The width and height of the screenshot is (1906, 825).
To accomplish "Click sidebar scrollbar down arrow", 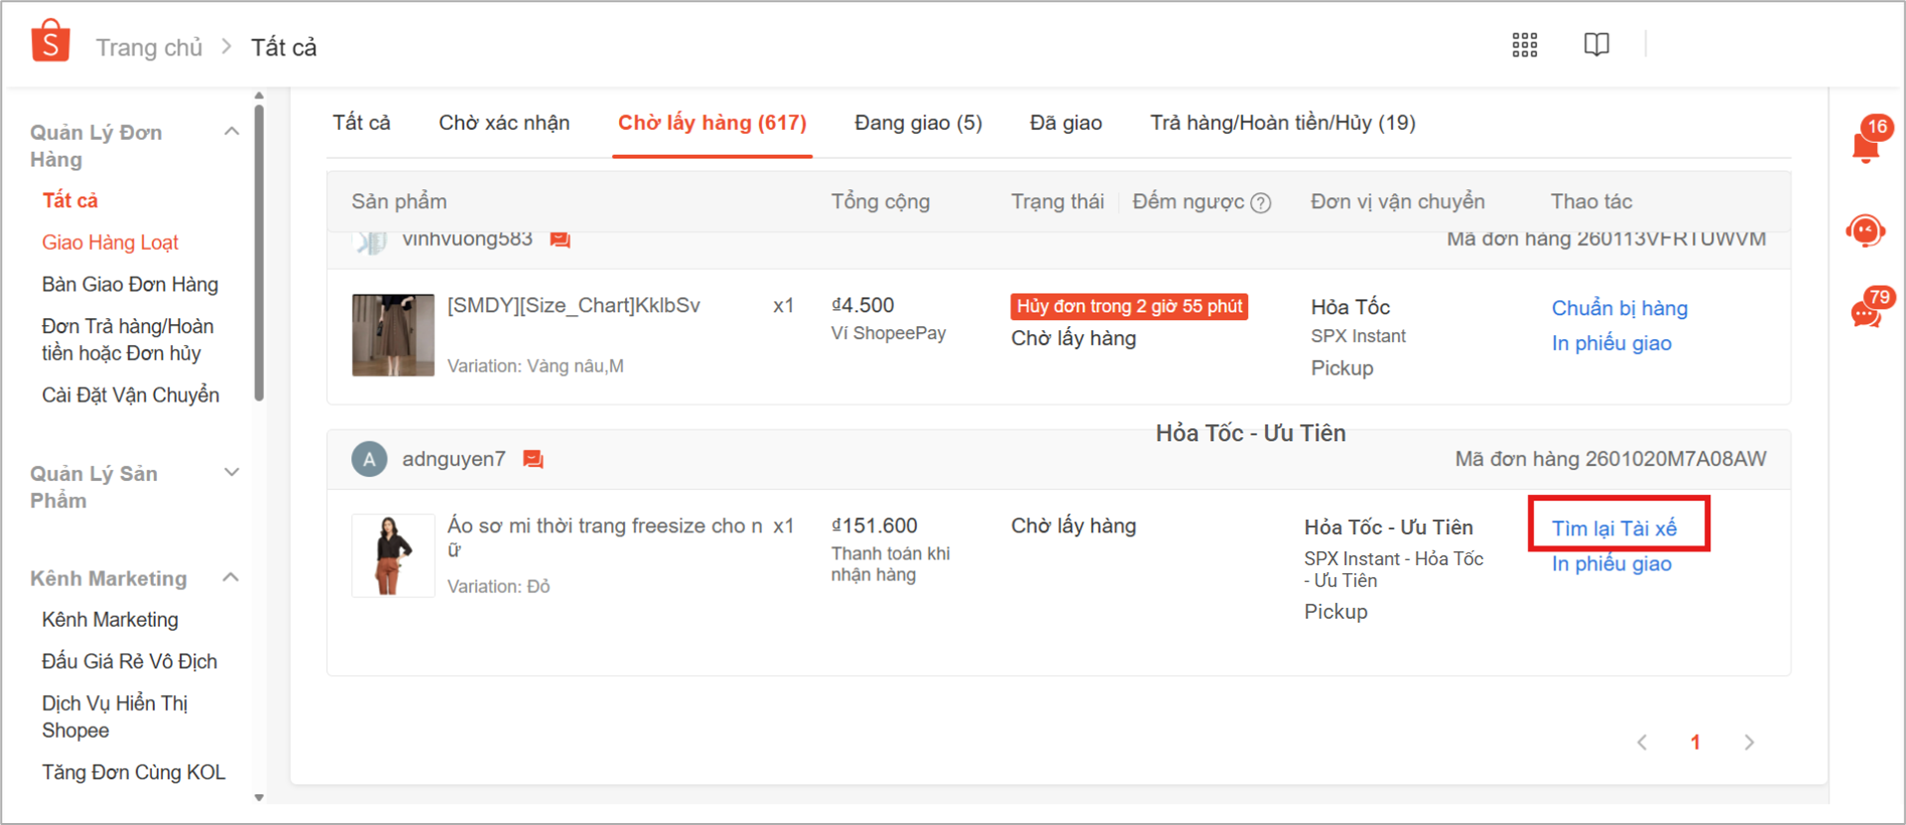I will point(259,797).
